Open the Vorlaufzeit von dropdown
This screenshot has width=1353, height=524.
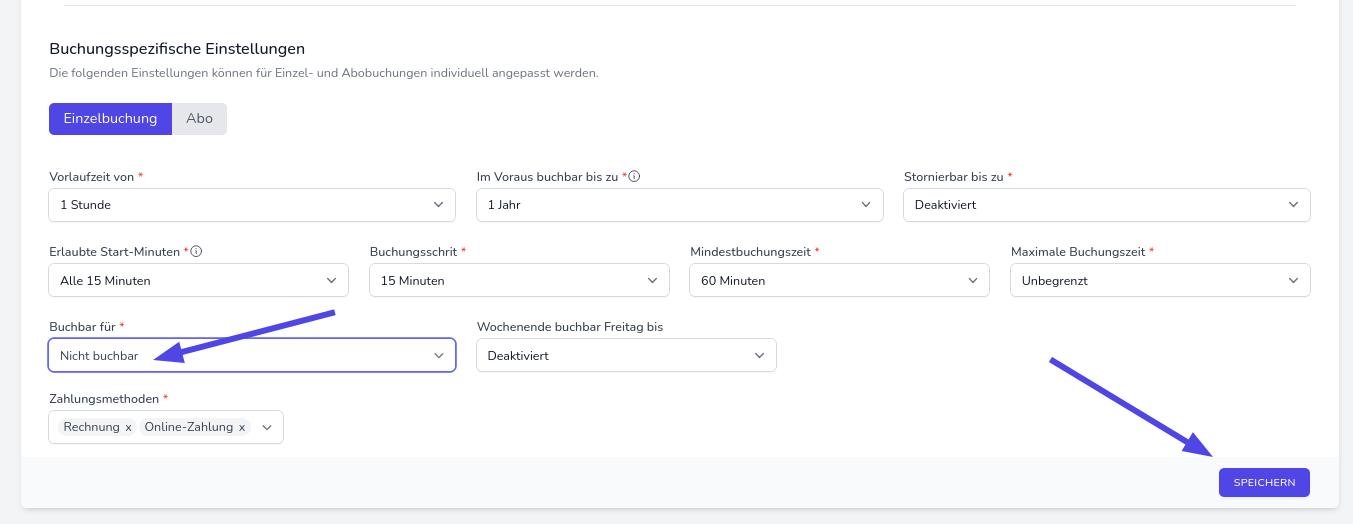tap(251, 204)
